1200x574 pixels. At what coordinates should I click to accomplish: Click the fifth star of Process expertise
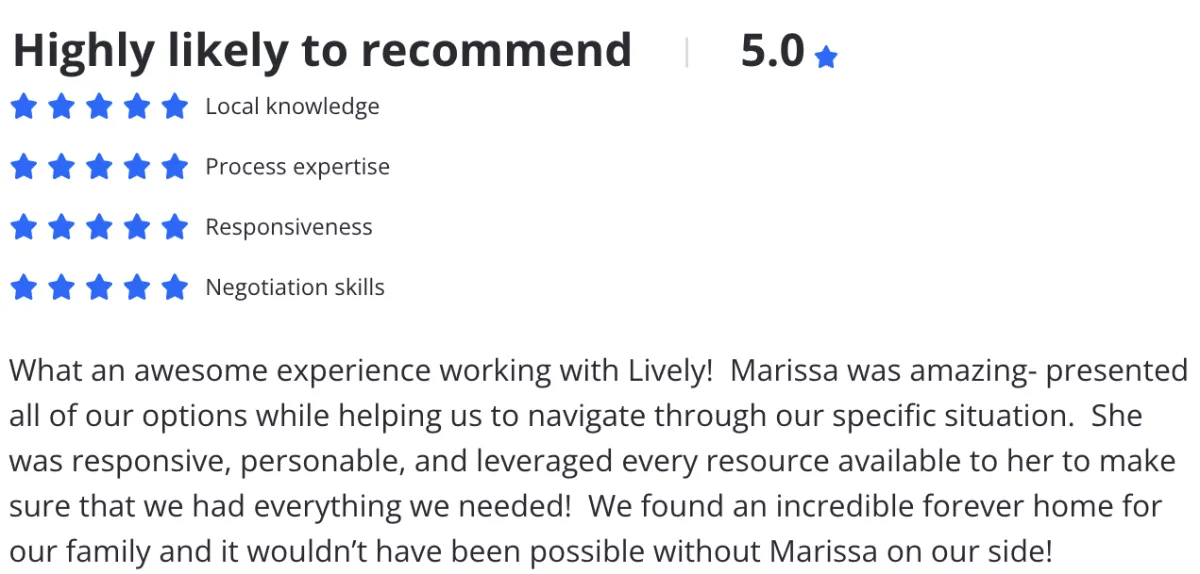coord(175,166)
